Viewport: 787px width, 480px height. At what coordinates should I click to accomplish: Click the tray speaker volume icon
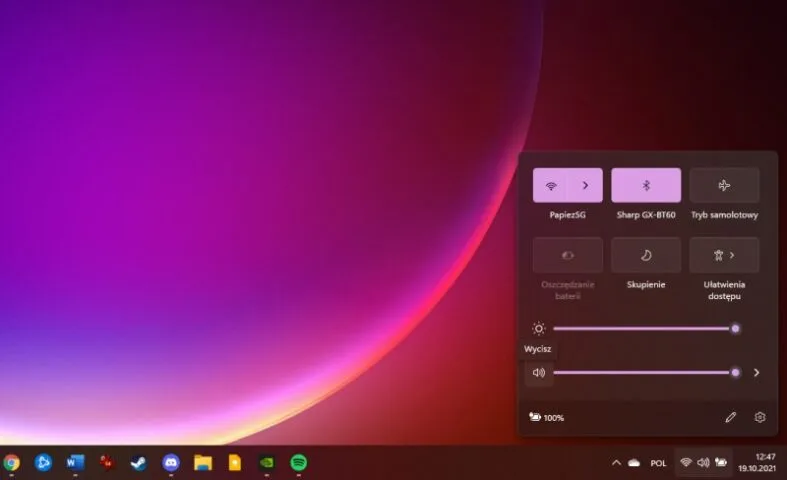[x=703, y=462]
